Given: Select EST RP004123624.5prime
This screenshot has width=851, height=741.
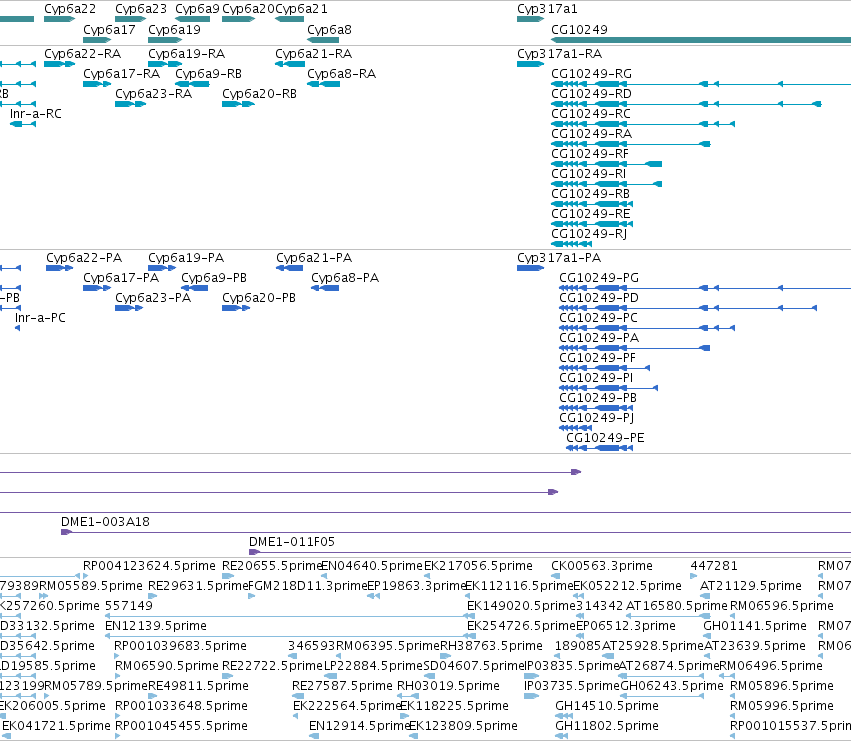Looking at the screenshot, I should 149,566.
